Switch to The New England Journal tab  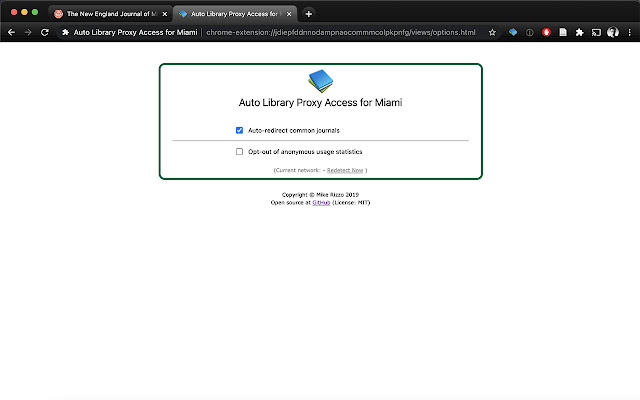coord(110,14)
